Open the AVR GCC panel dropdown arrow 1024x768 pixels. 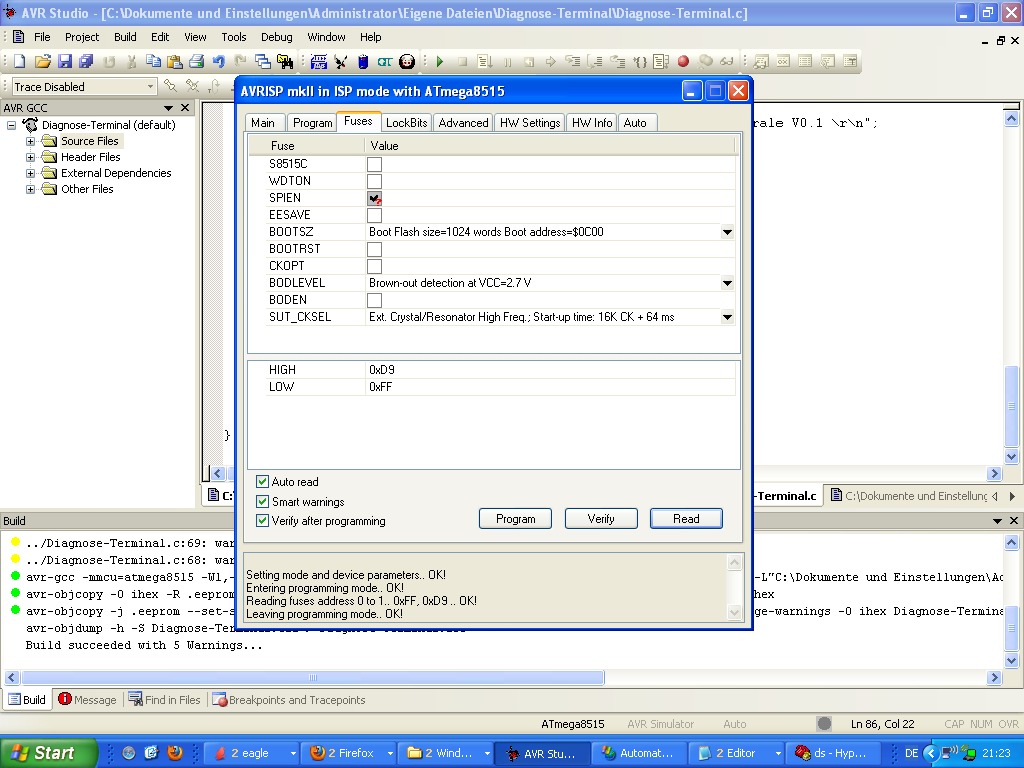pyautogui.click(x=168, y=108)
